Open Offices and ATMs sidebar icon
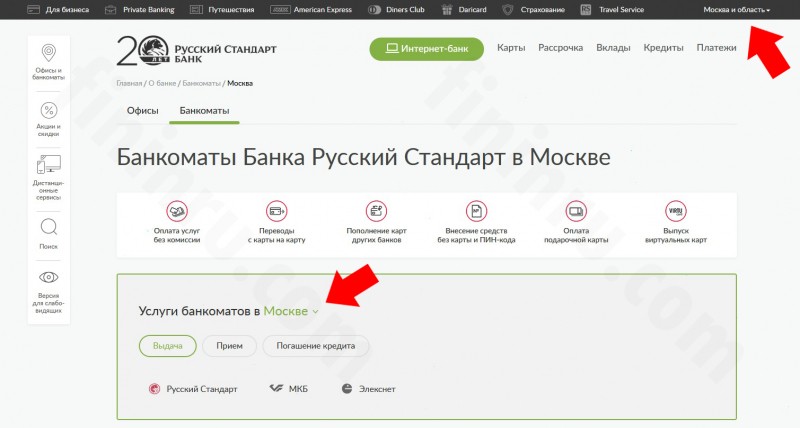The height and width of the screenshot is (428, 800). 48,53
